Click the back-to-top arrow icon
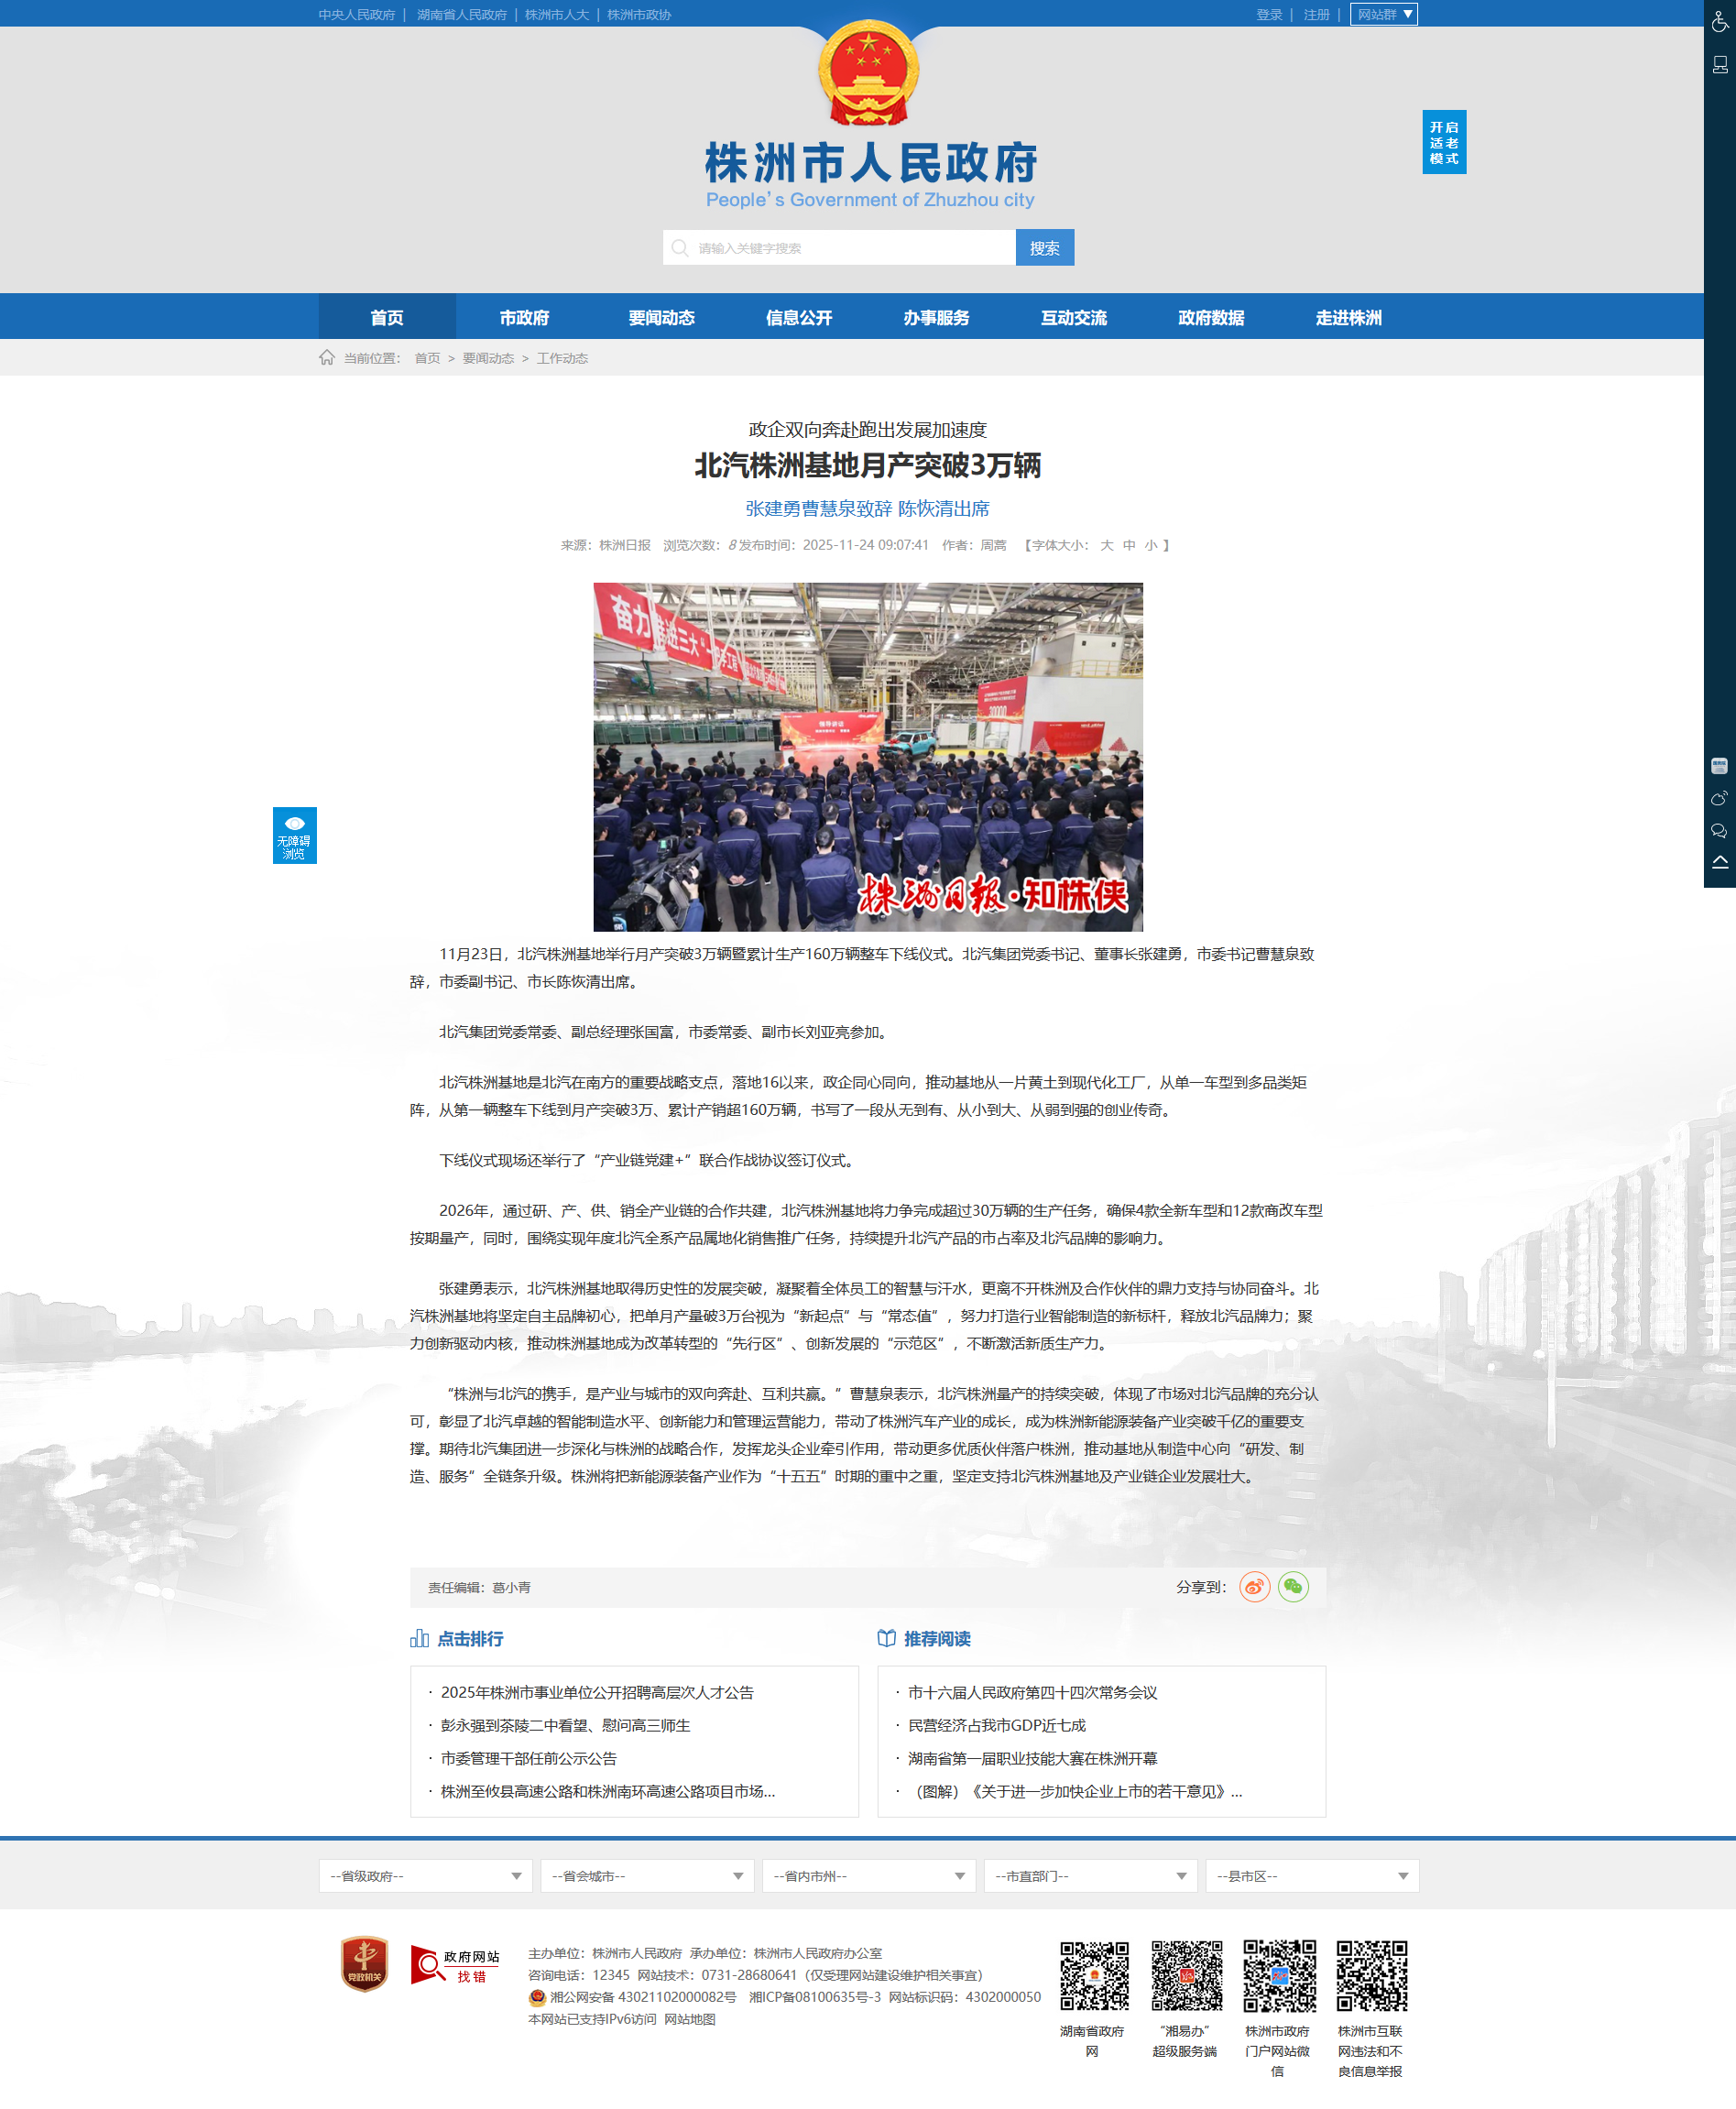This screenshot has height=2109, width=1736. coord(1719,862)
